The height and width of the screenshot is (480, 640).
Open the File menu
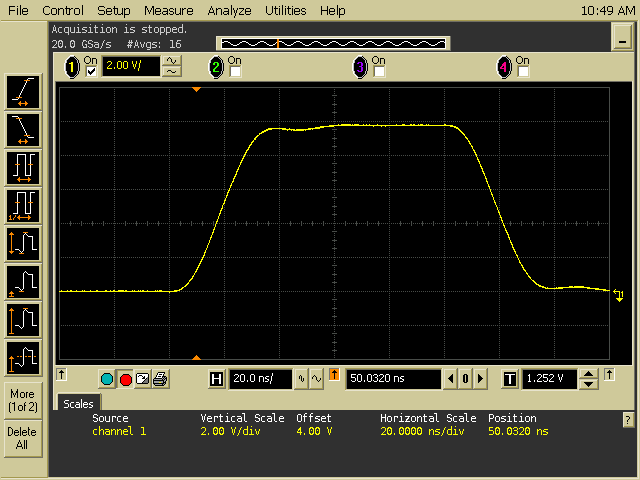coord(18,10)
